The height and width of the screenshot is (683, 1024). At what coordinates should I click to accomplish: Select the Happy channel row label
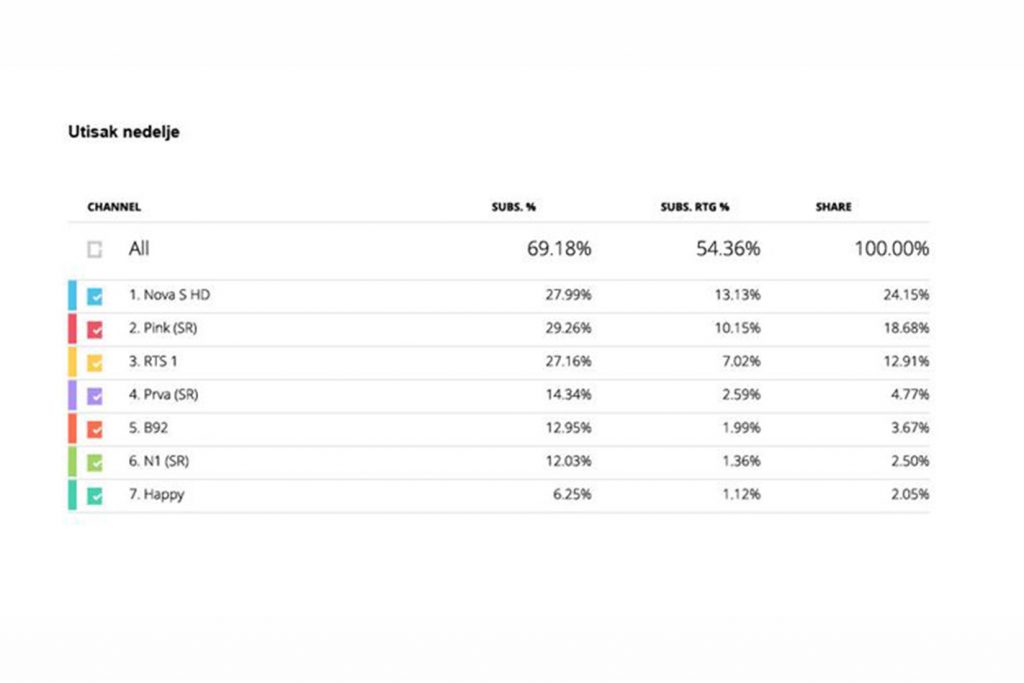click(x=156, y=494)
